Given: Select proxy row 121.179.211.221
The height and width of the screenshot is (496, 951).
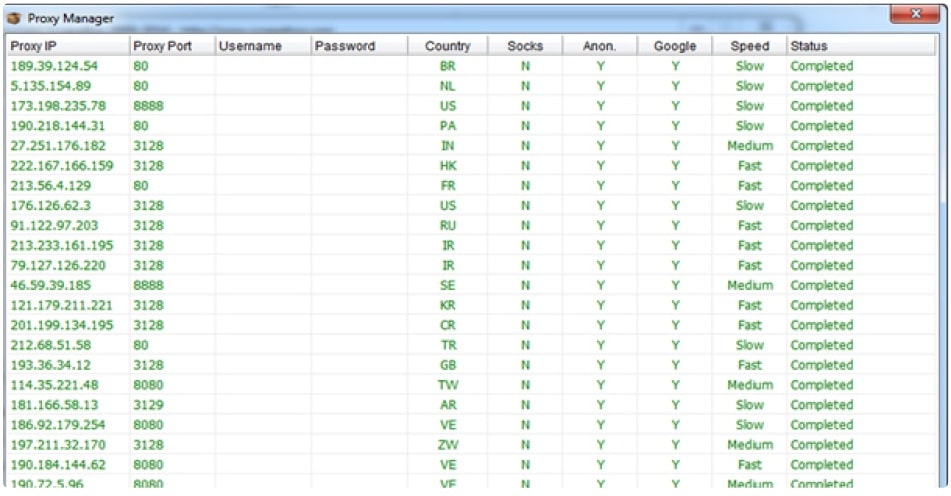Looking at the screenshot, I should click(x=472, y=306).
